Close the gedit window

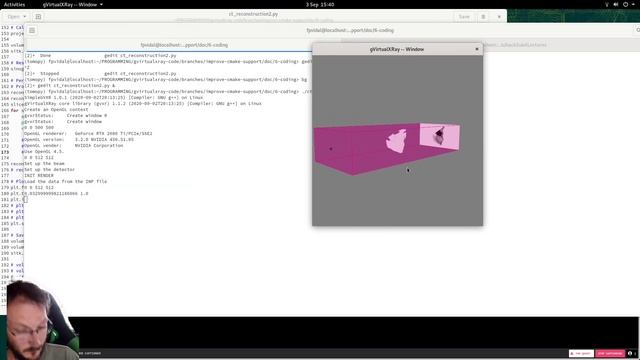click(499, 17)
